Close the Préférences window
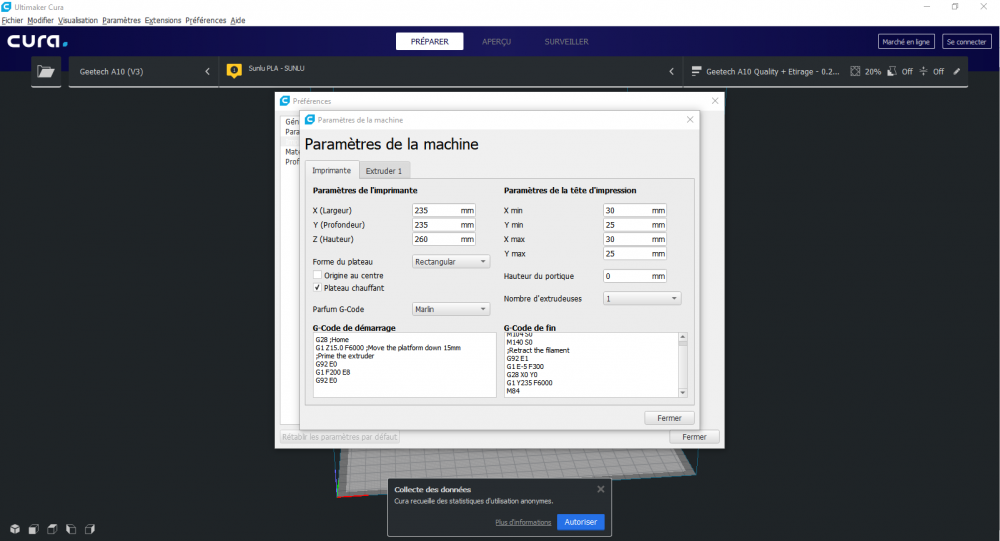Viewport: 1000px width, 541px height. [x=715, y=101]
